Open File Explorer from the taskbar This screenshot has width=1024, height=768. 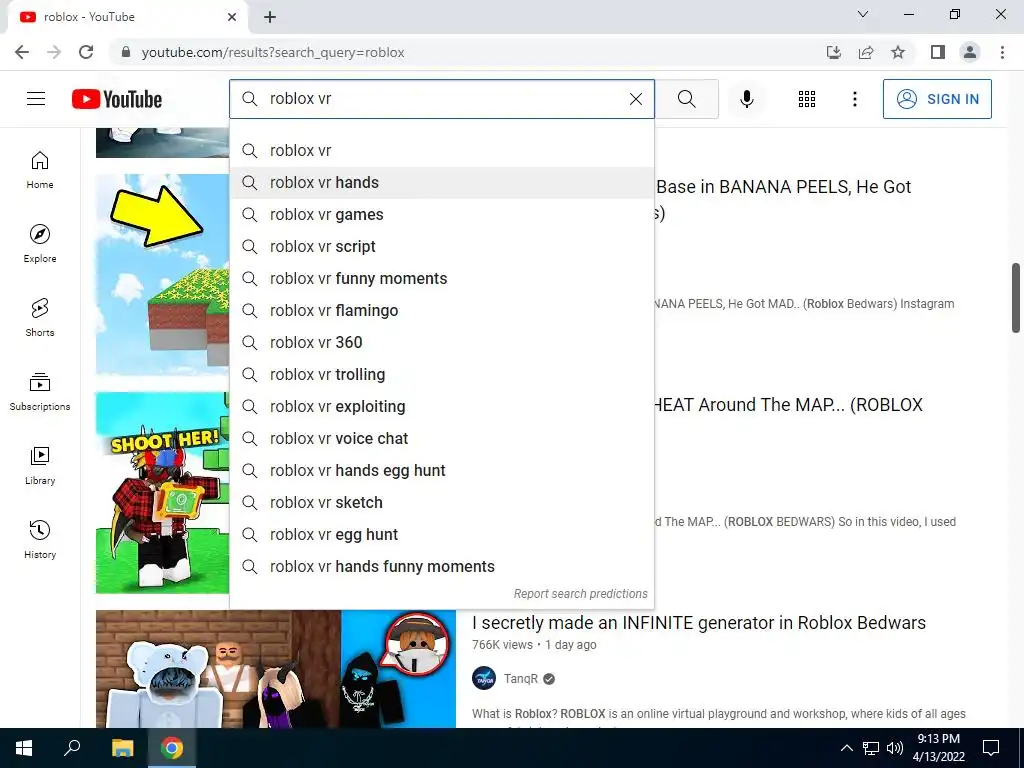coord(122,748)
